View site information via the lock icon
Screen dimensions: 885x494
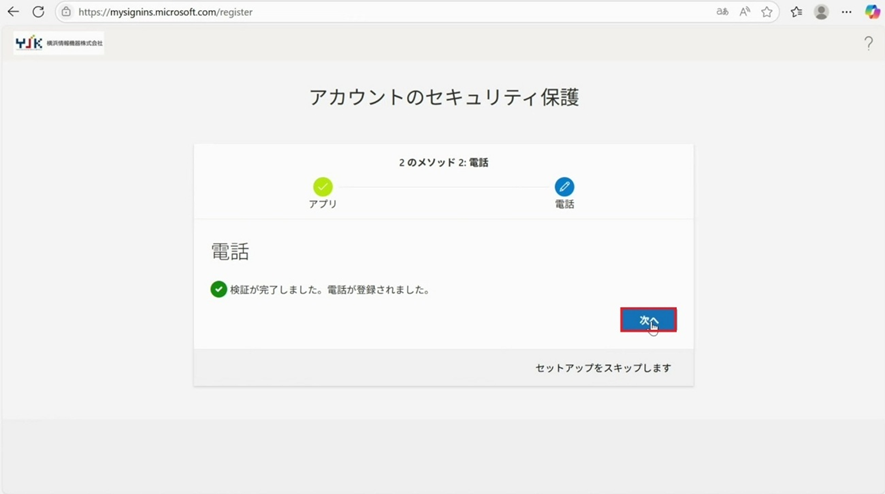click(x=66, y=12)
